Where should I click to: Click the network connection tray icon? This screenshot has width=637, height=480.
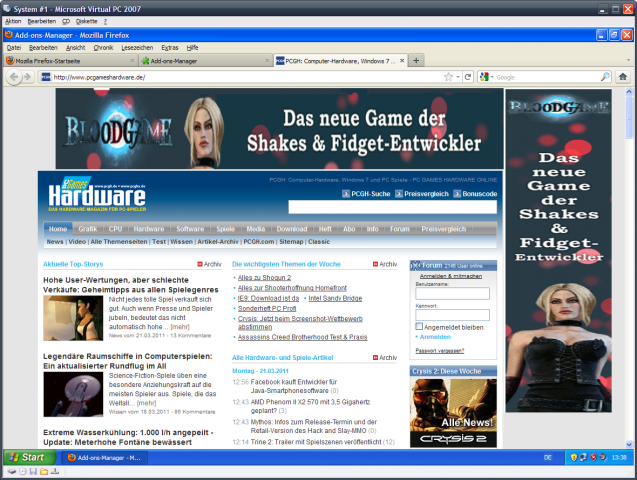(583, 458)
